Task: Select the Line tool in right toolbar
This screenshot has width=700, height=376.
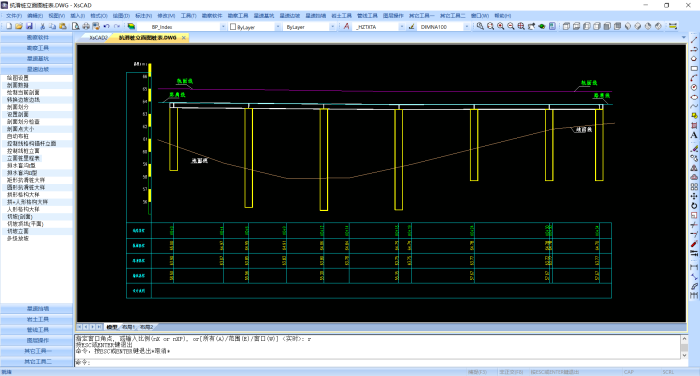Action: pos(694,40)
